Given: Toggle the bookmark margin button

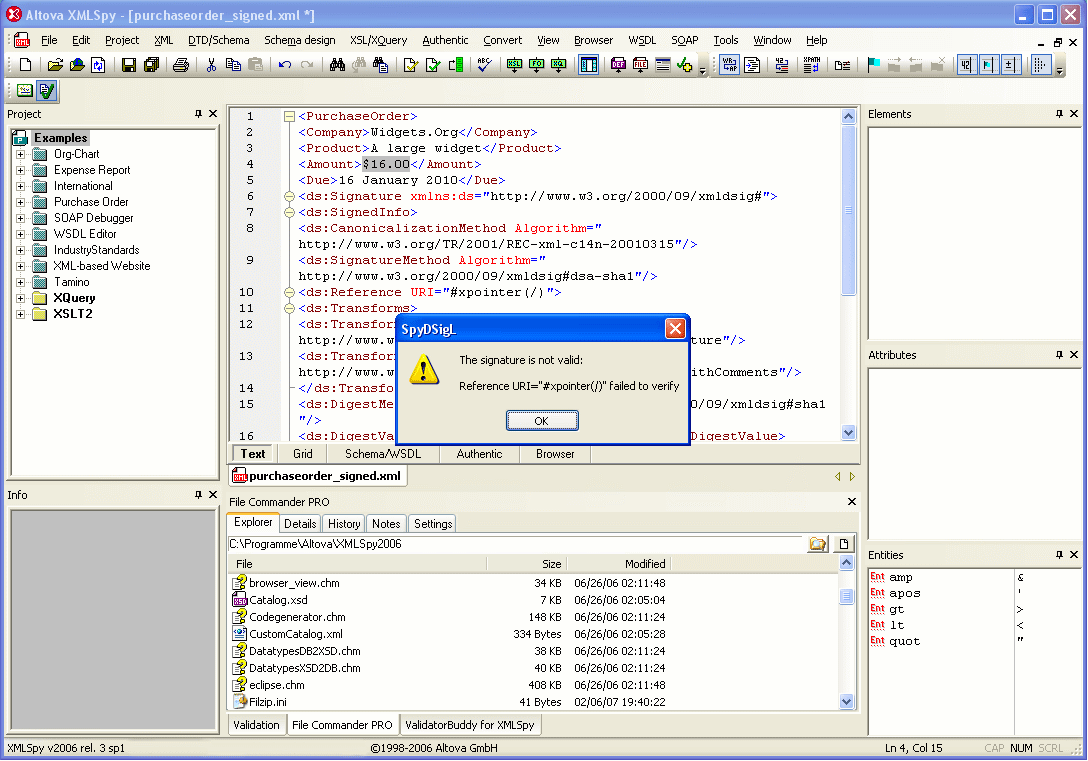Looking at the screenshot, I should click(987, 65).
